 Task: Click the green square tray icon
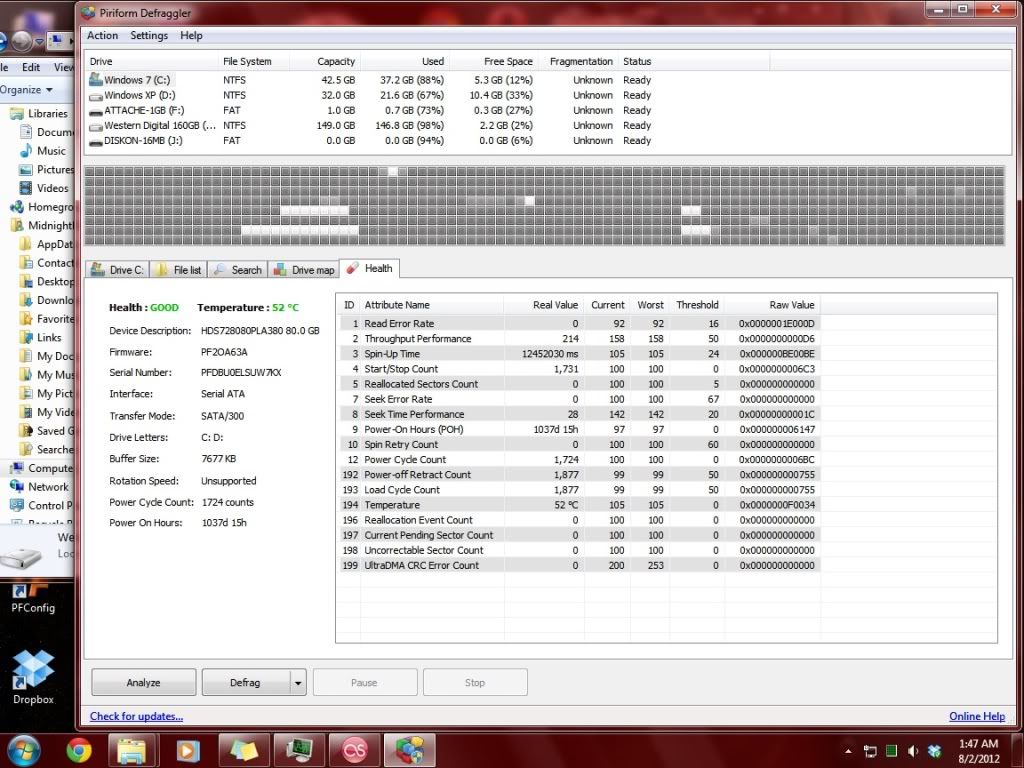coord(891,751)
